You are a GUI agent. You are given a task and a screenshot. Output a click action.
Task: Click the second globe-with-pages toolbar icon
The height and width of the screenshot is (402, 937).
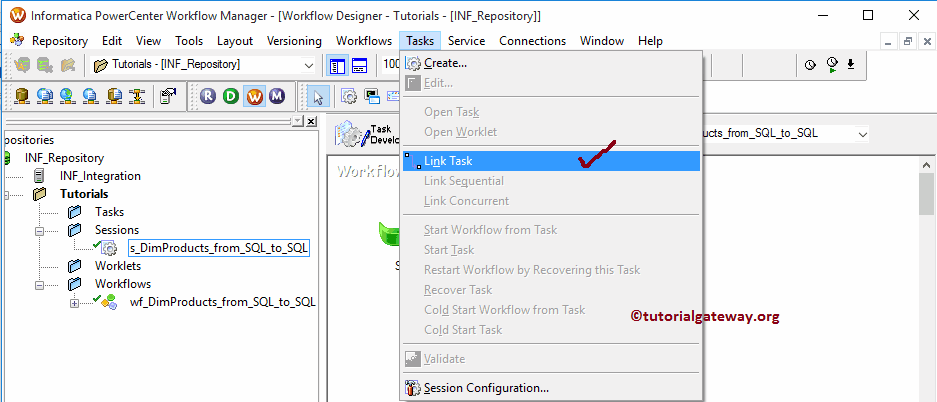45,96
